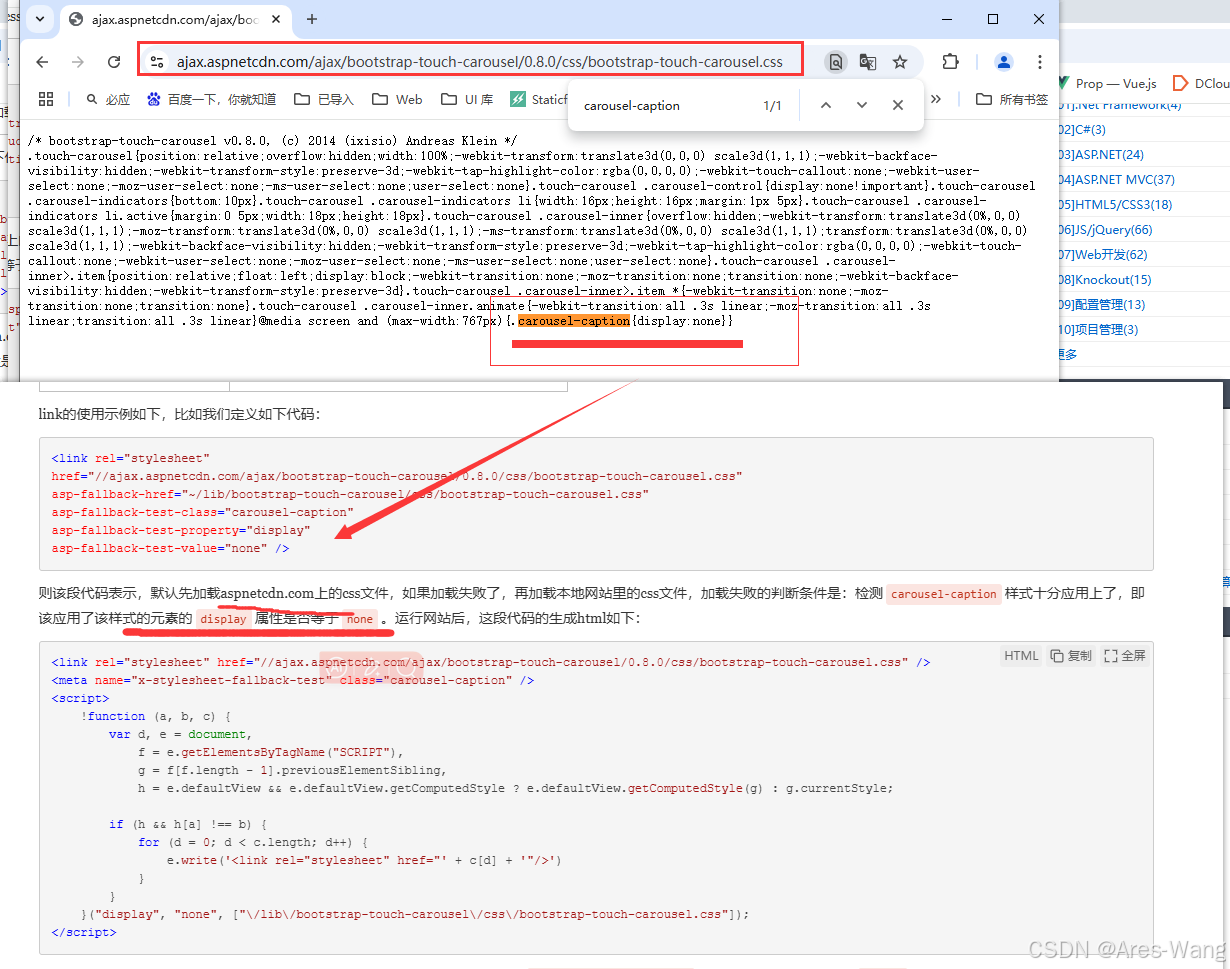
Task: Bookmark this page with the star icon
Action: click(900, 62)
